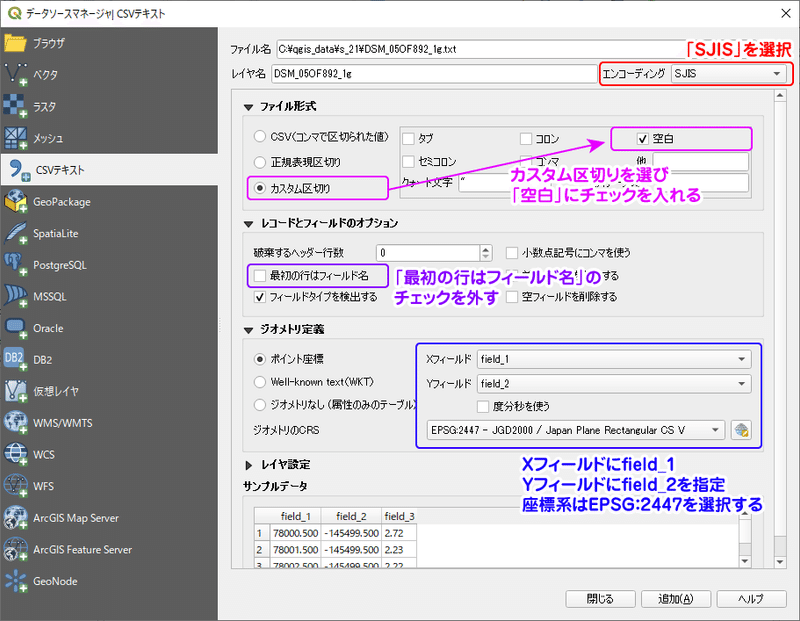Open the DB2 source icon
Viewport: 800px width, 621px height.
tap(15, 360)
